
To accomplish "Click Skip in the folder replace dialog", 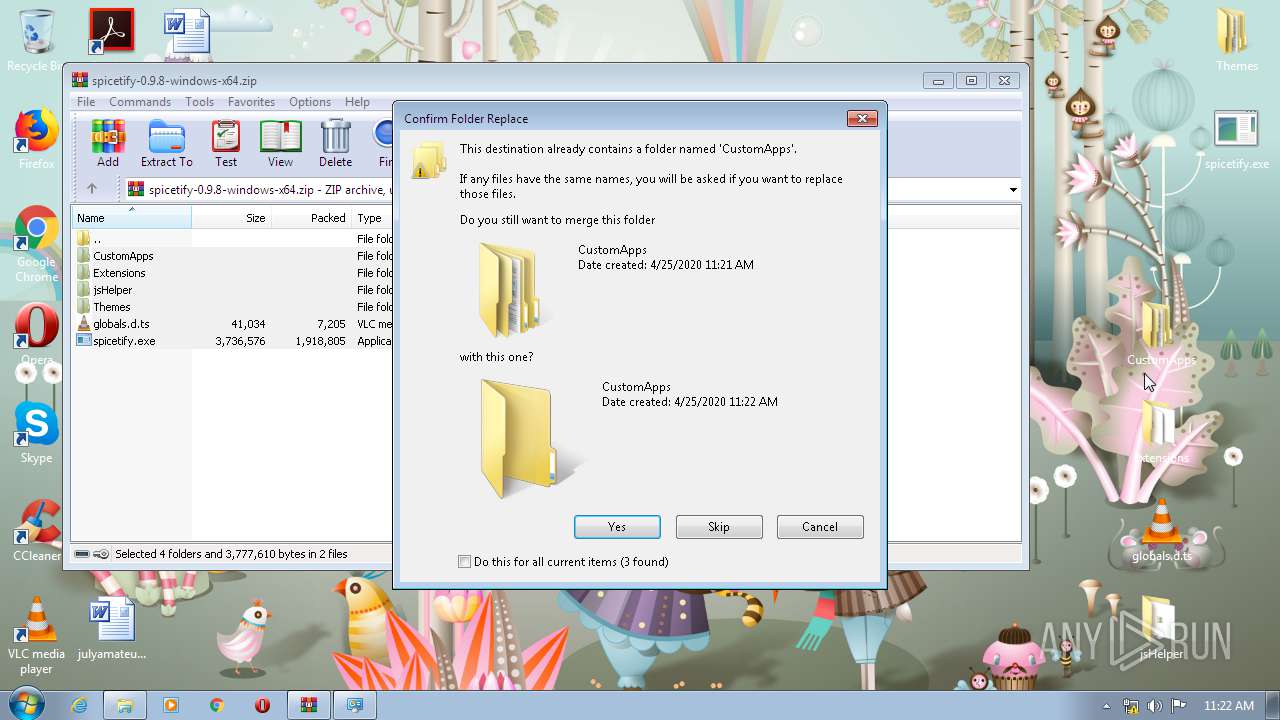I will [719, 527].
